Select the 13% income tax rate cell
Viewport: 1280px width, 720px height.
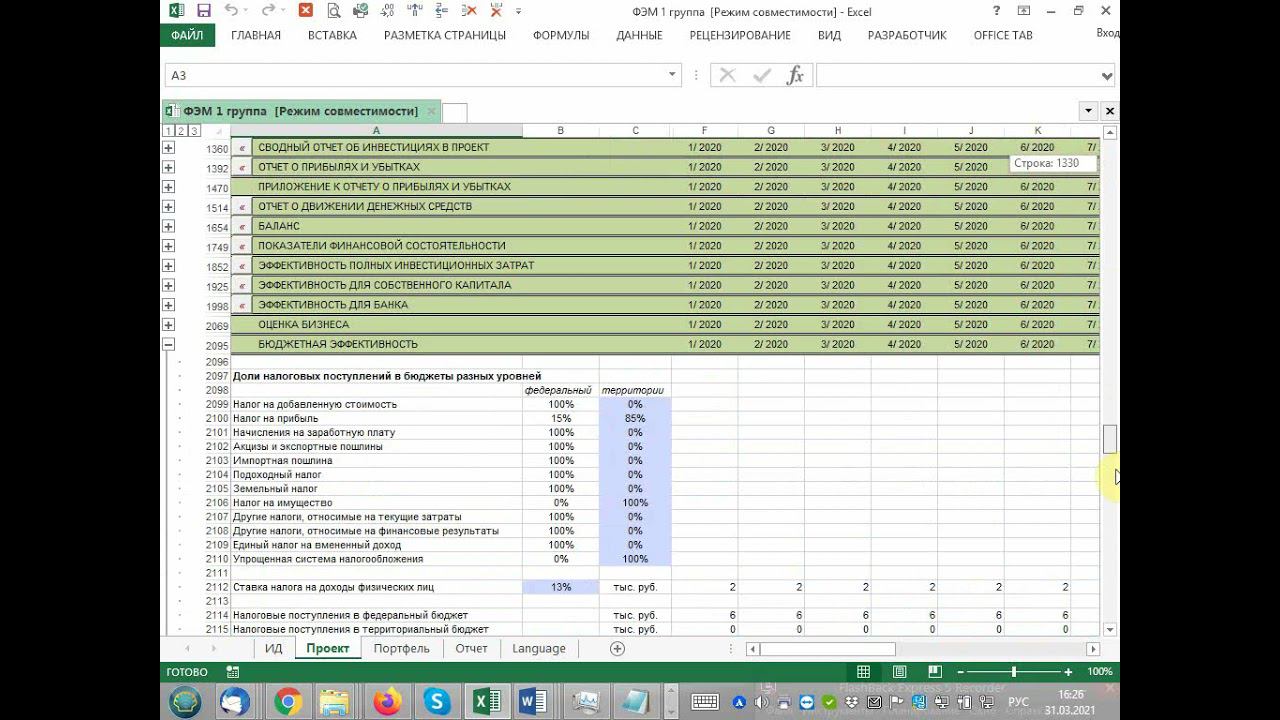(560, 587)
